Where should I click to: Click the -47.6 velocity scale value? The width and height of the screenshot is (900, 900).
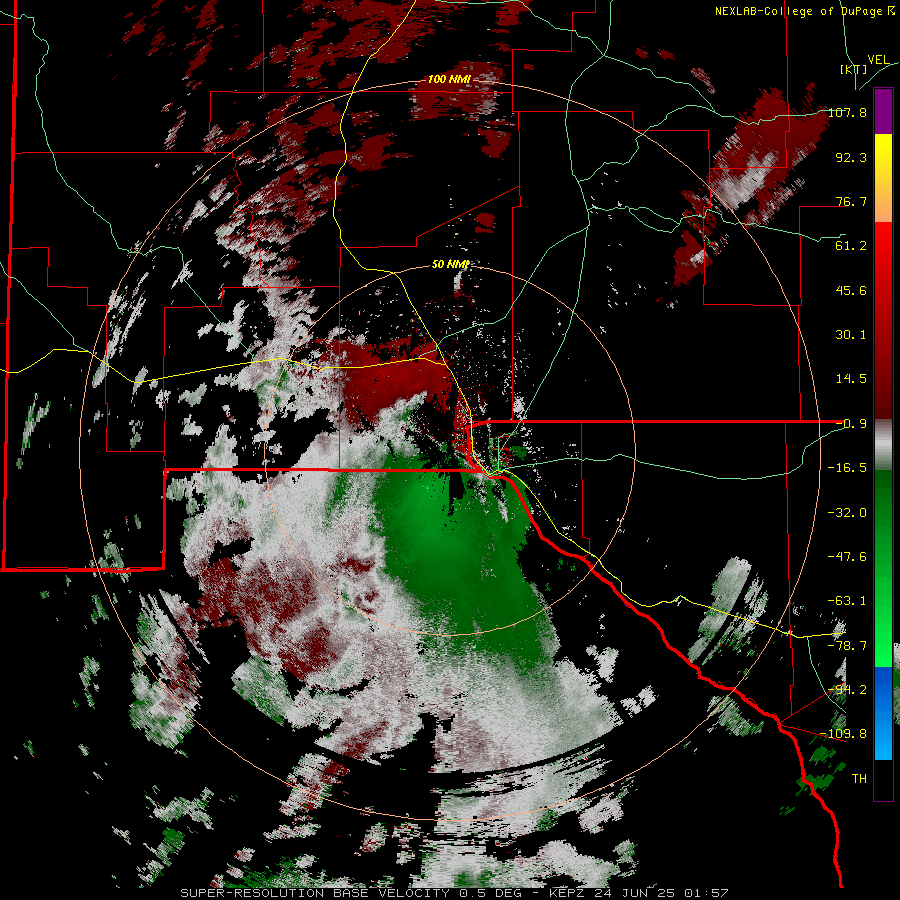847,557
